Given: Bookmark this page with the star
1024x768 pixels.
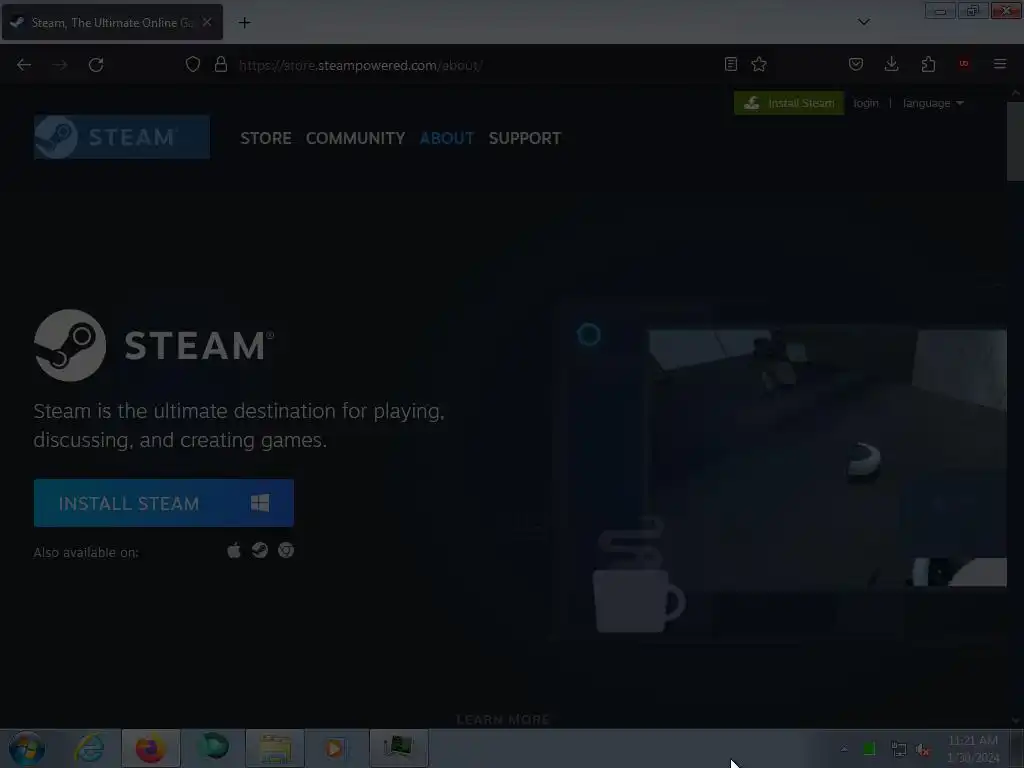Looking at the screenshot, I should tap(759, 64).
